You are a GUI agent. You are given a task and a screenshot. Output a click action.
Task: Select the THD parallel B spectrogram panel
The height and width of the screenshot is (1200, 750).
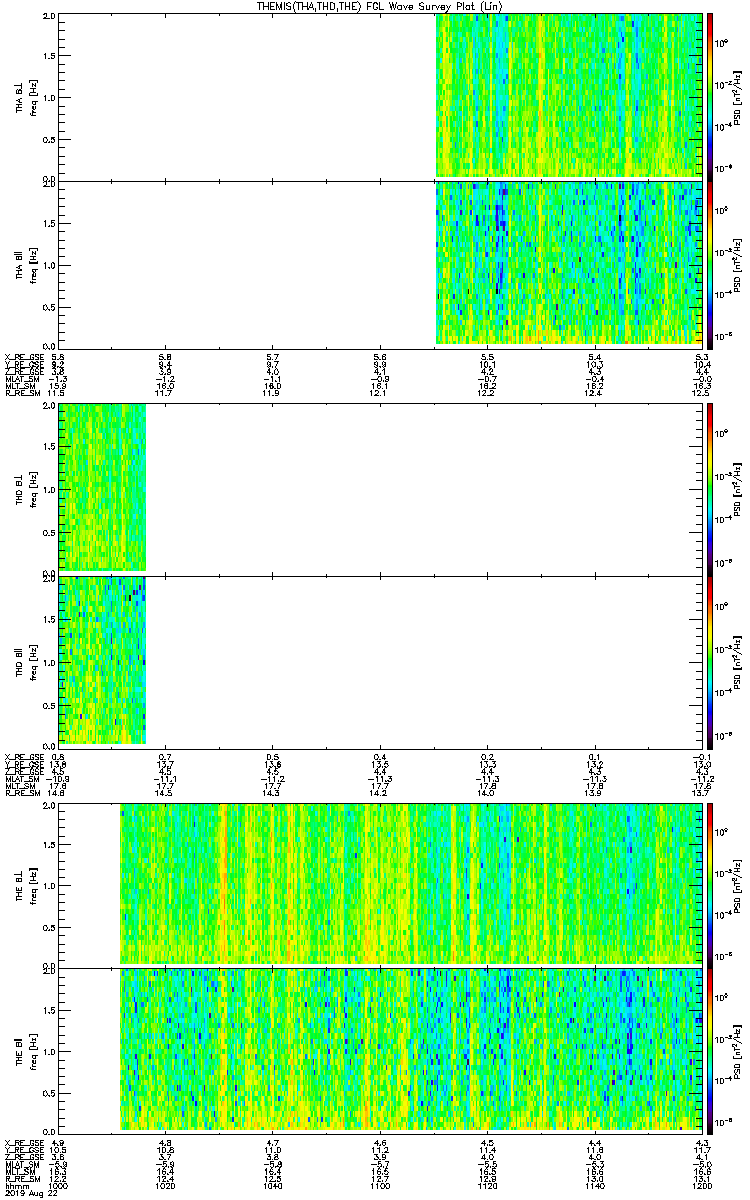tap(380, 660)
